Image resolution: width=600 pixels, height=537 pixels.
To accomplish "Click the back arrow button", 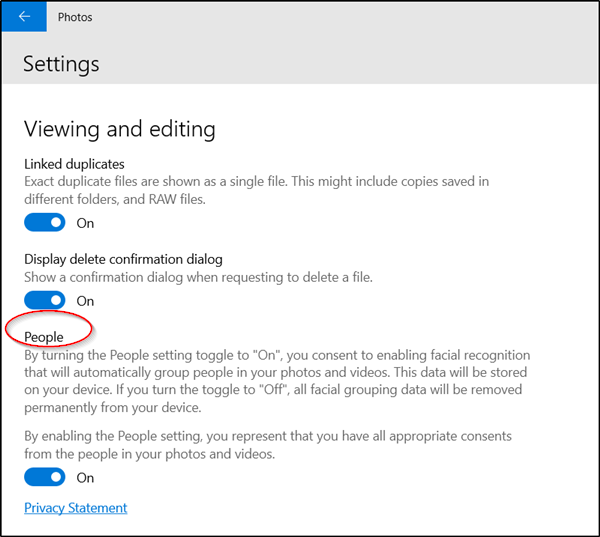I will [x=24, y=17].
